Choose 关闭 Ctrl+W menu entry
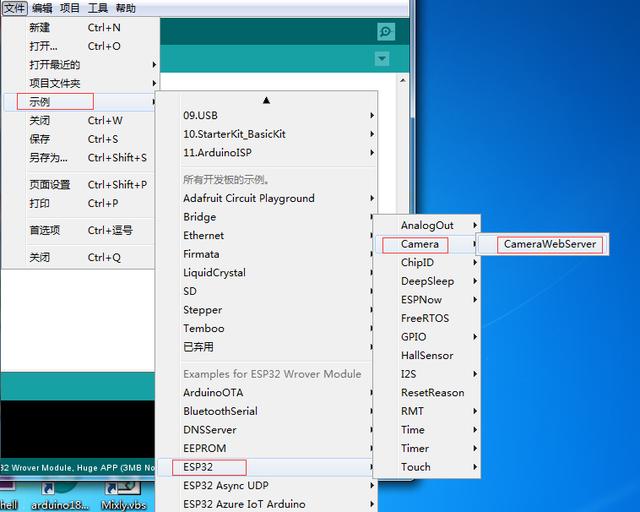 [x=80, y=120]
